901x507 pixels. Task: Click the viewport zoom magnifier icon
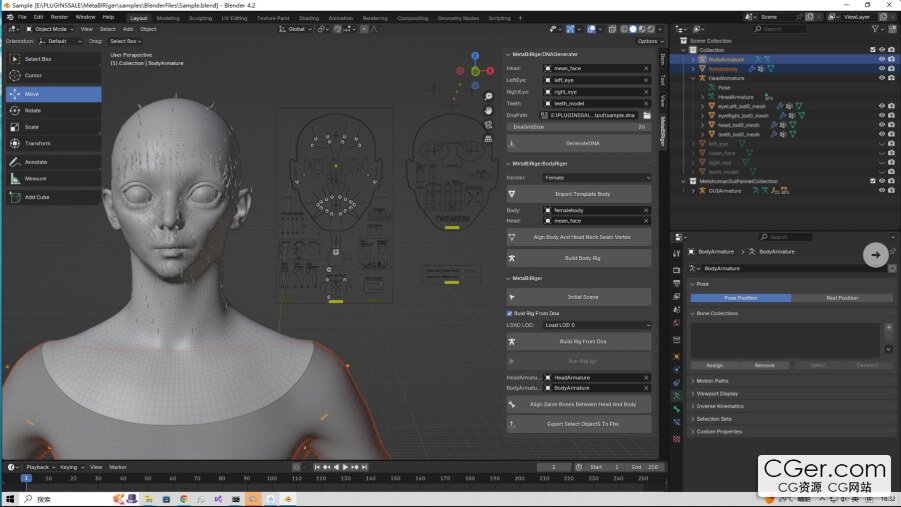coord(489,97)
